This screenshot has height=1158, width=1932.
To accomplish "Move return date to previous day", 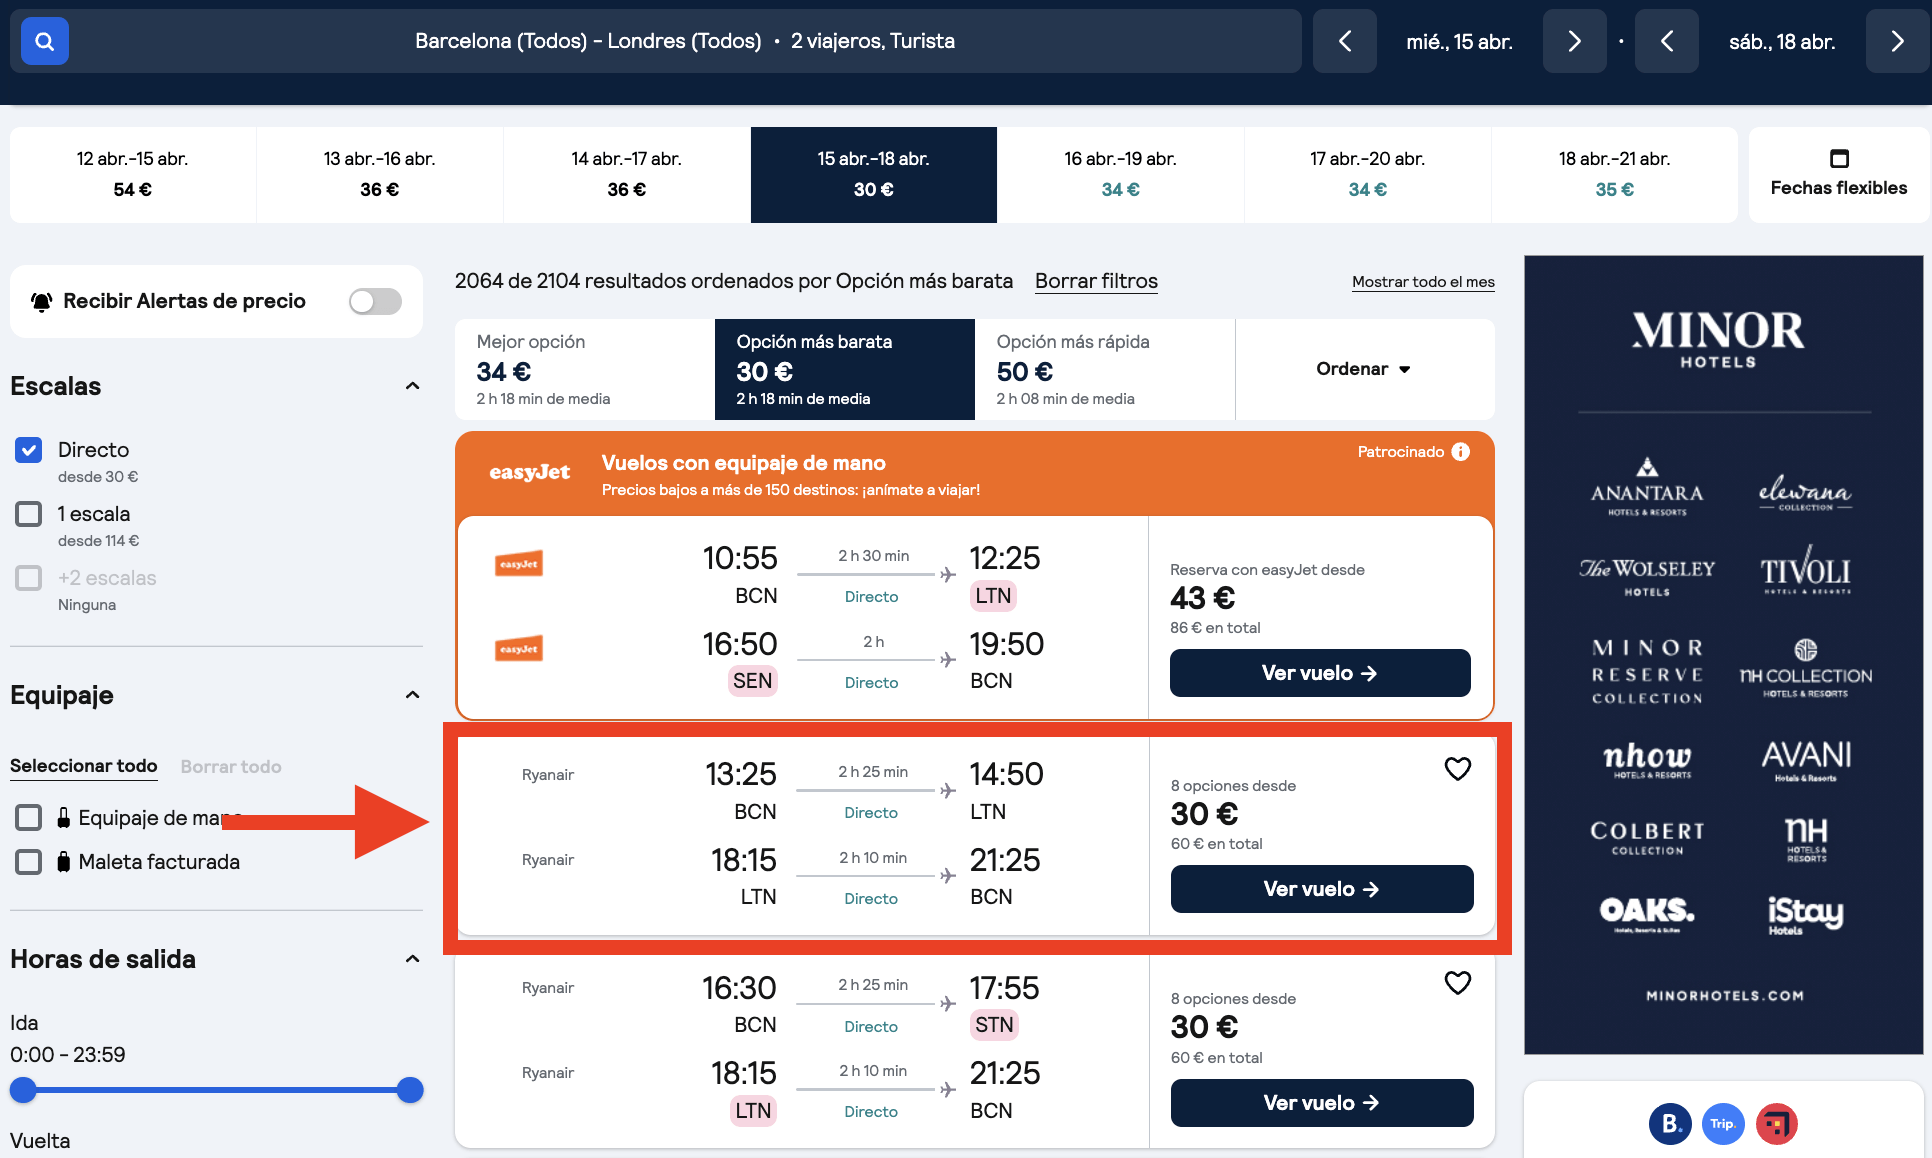I will [1666, 41].
